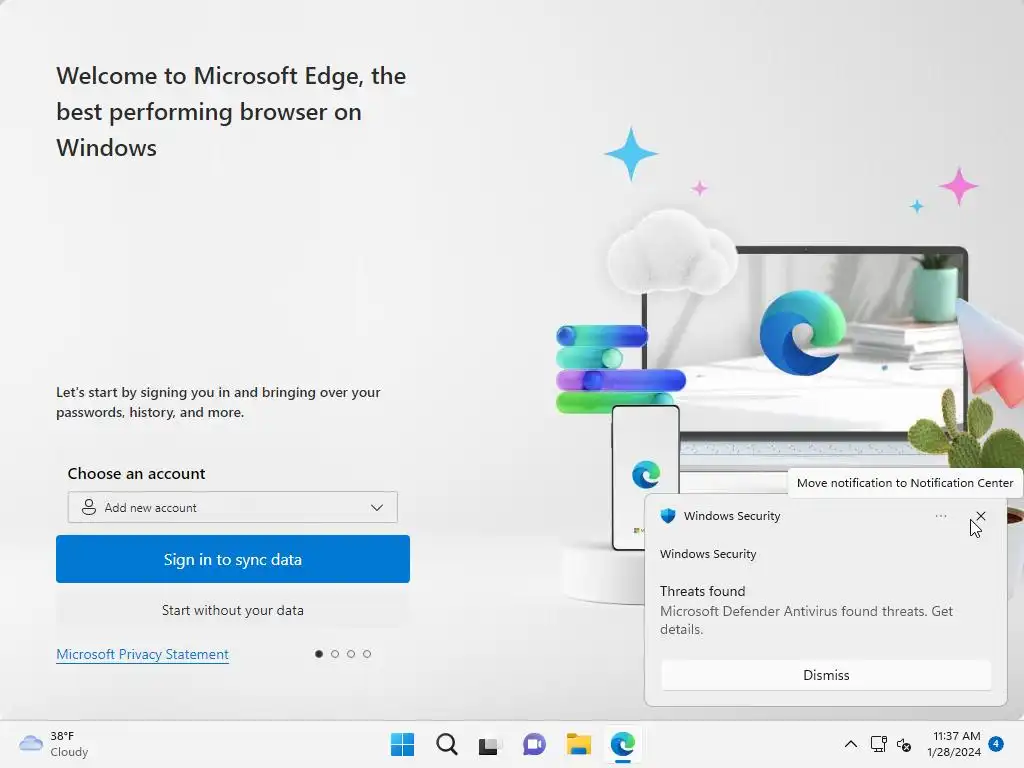Select the first page indicator dot
Viewport: 1024px width, 768px height.
[319, 654]
